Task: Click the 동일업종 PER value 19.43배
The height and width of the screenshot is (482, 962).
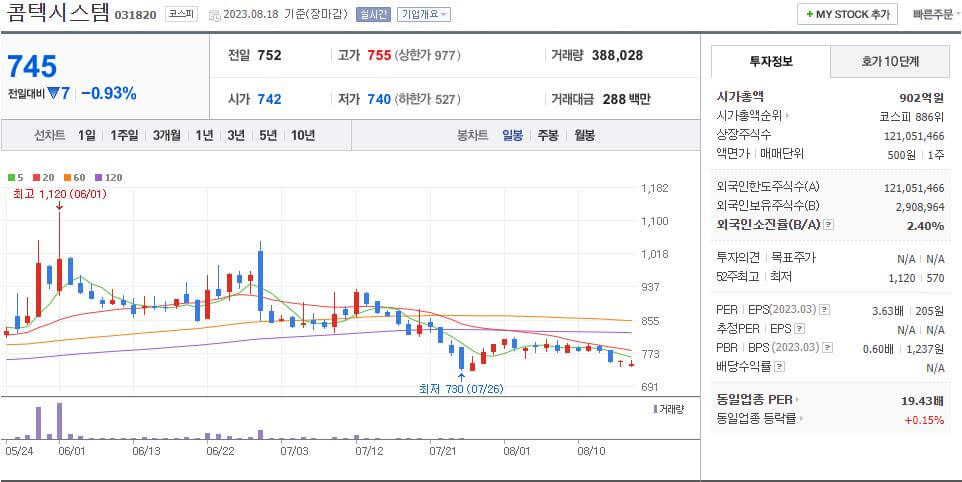Action: [x=922, y=401]
